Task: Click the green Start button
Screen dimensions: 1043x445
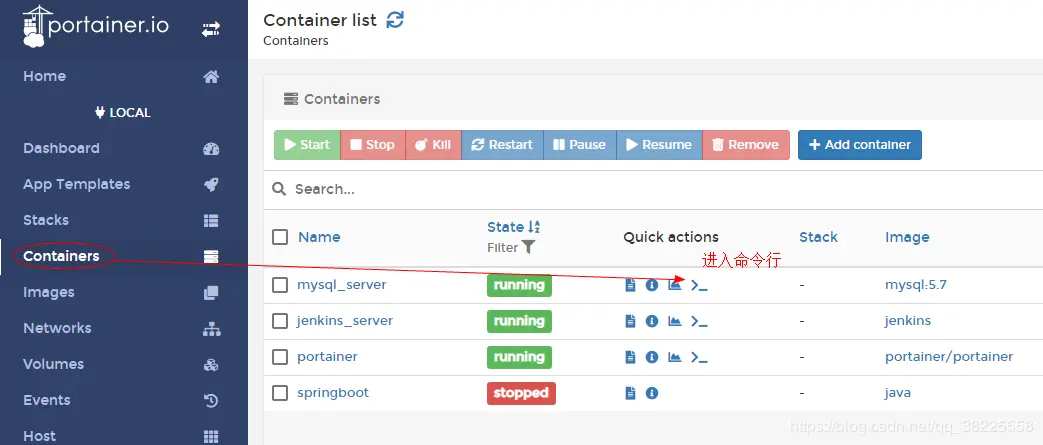Action: pos(307,144)
